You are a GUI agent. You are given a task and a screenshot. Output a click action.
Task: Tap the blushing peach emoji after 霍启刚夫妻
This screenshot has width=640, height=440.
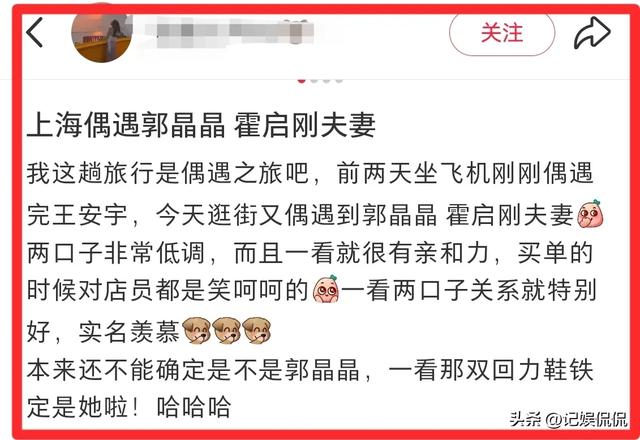[x=590, y=214]
